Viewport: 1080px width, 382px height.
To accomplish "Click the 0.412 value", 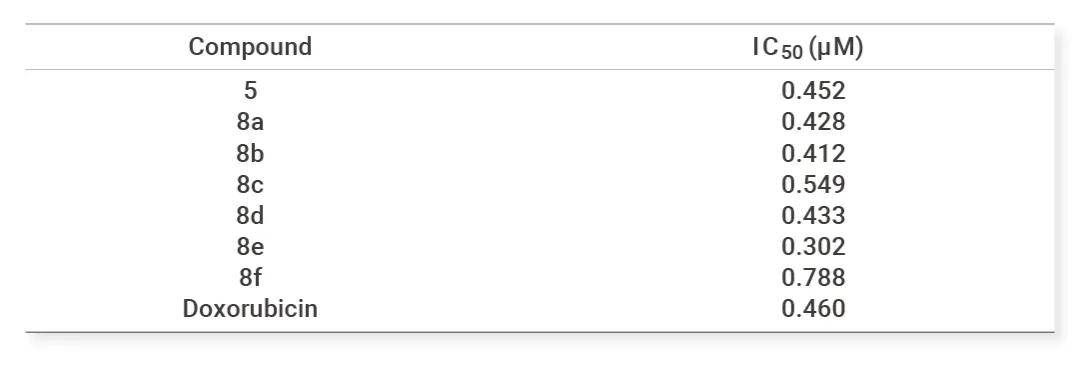I will point(813,153).
